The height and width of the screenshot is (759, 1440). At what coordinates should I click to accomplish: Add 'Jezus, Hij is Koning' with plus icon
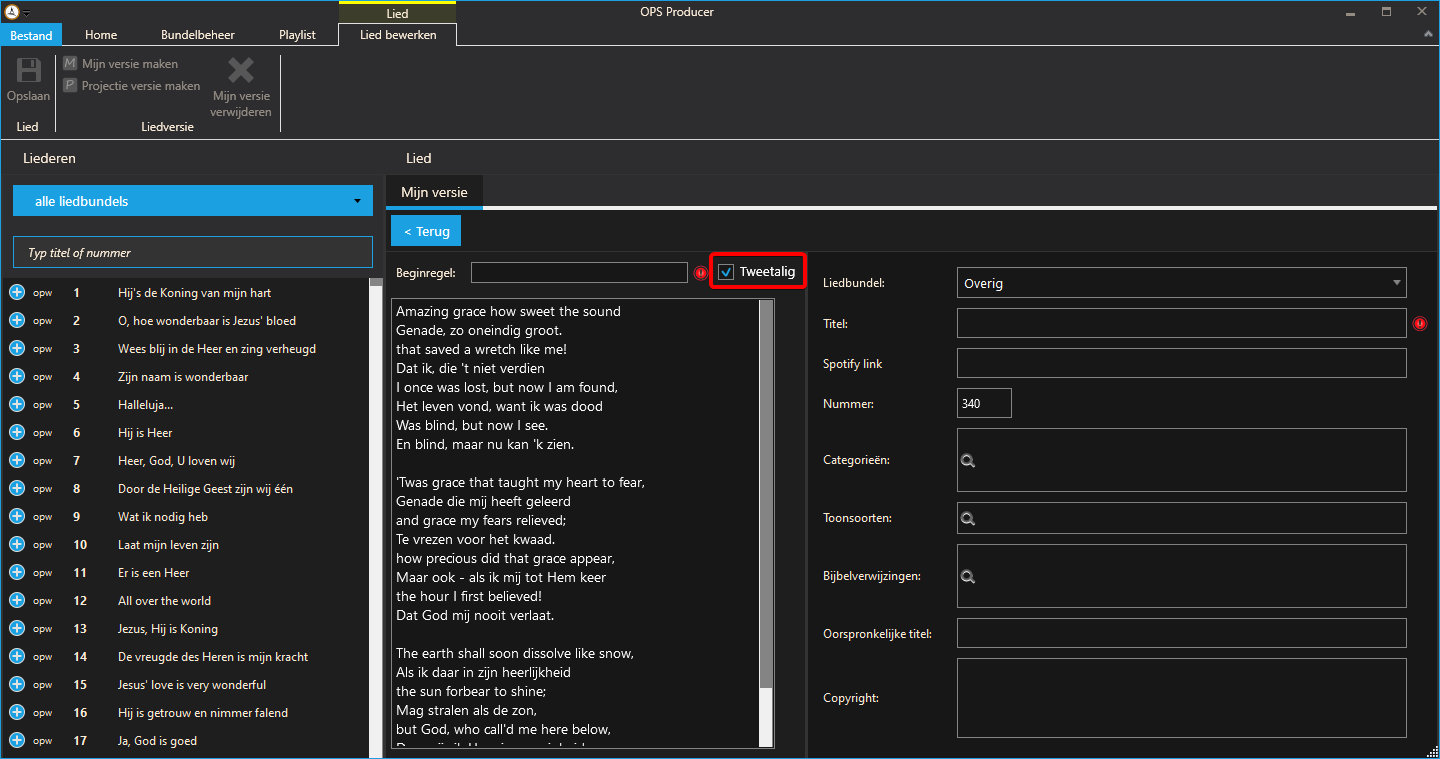(17, 629)
